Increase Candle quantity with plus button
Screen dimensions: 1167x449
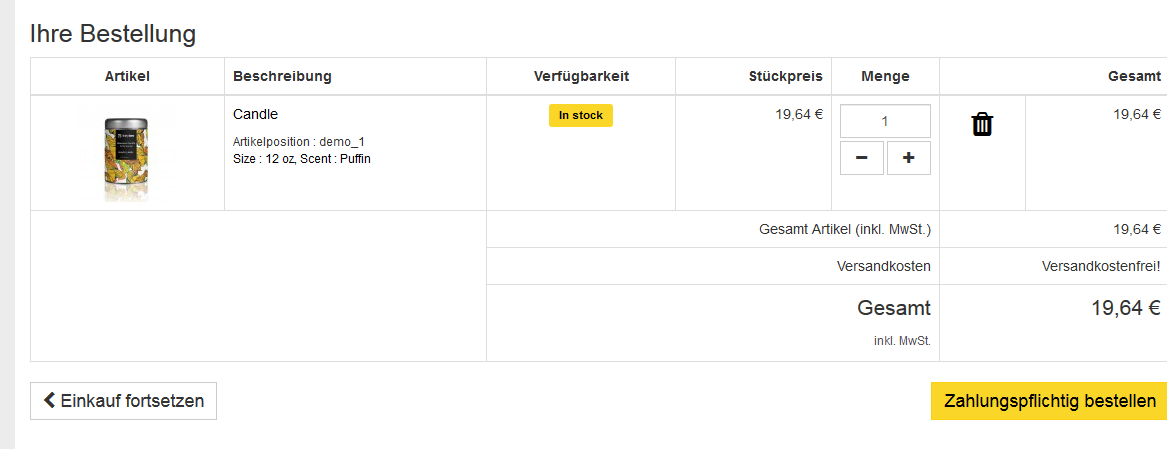click(x=908, y=158)
